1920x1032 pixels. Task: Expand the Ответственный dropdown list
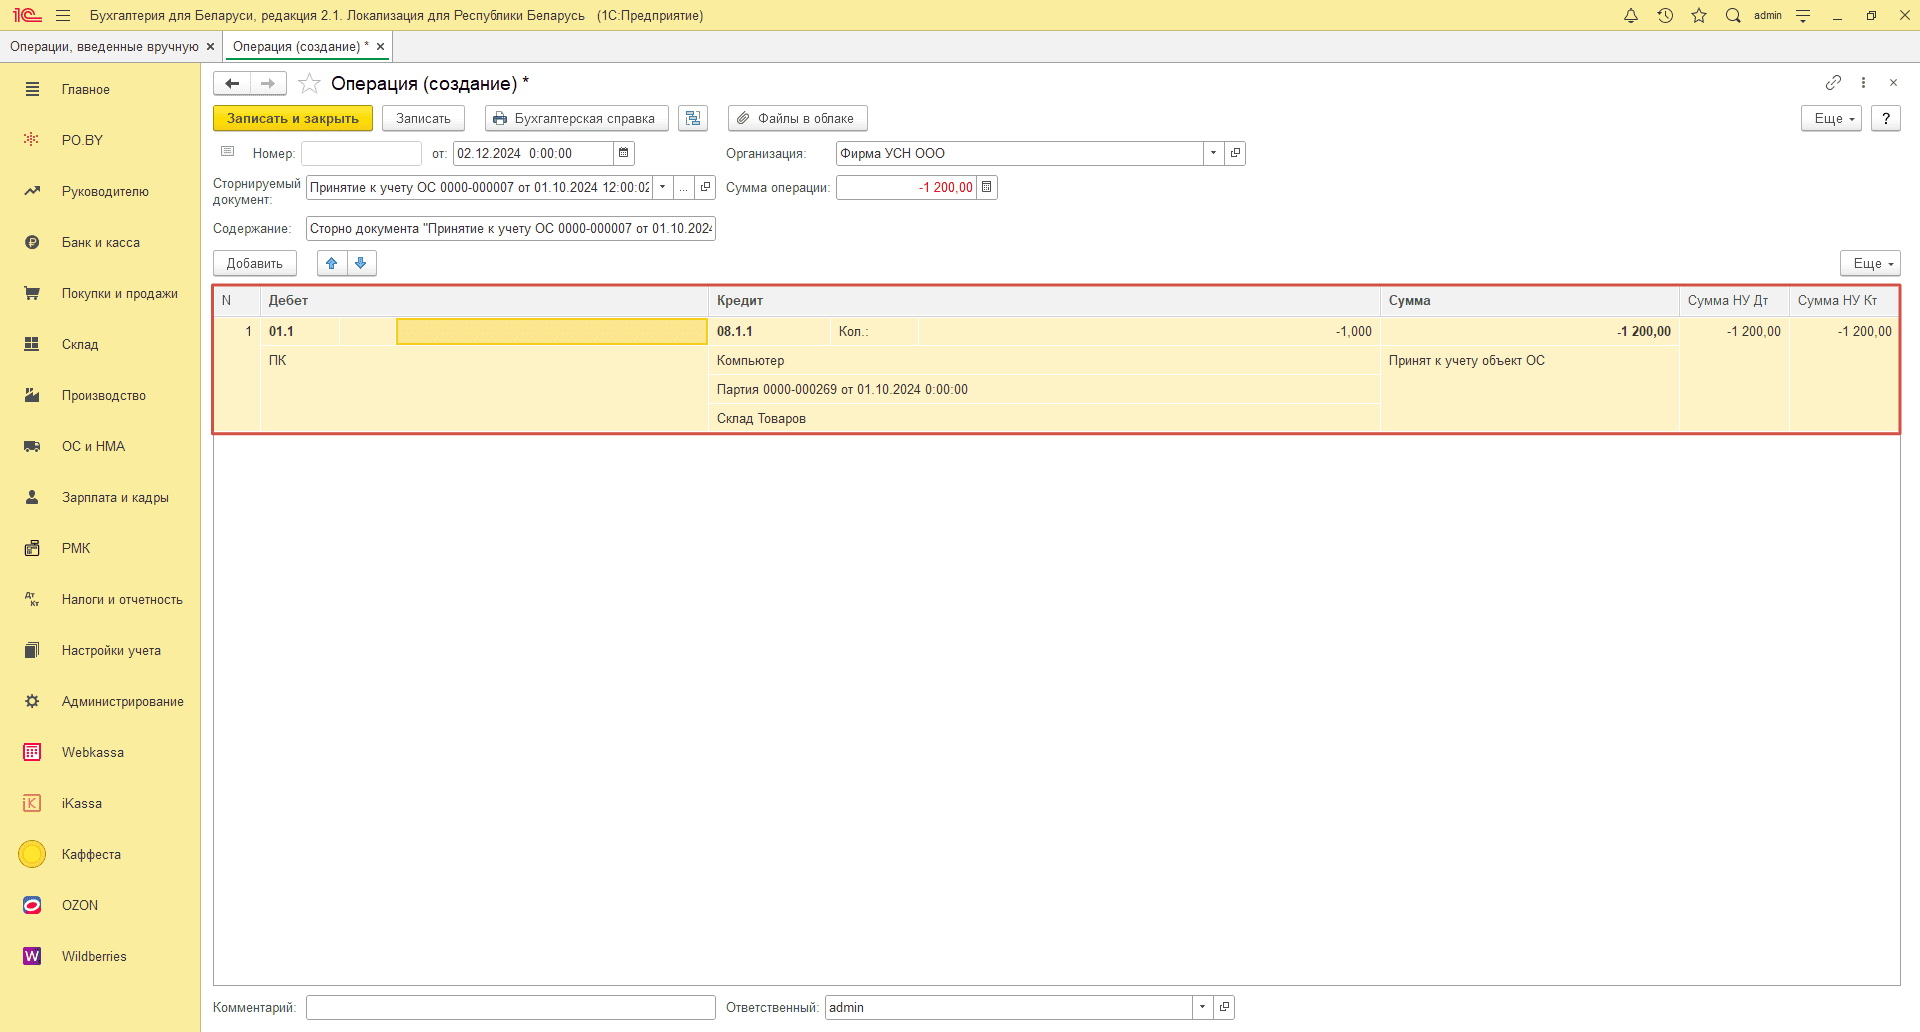[x=1202, y=1007]
